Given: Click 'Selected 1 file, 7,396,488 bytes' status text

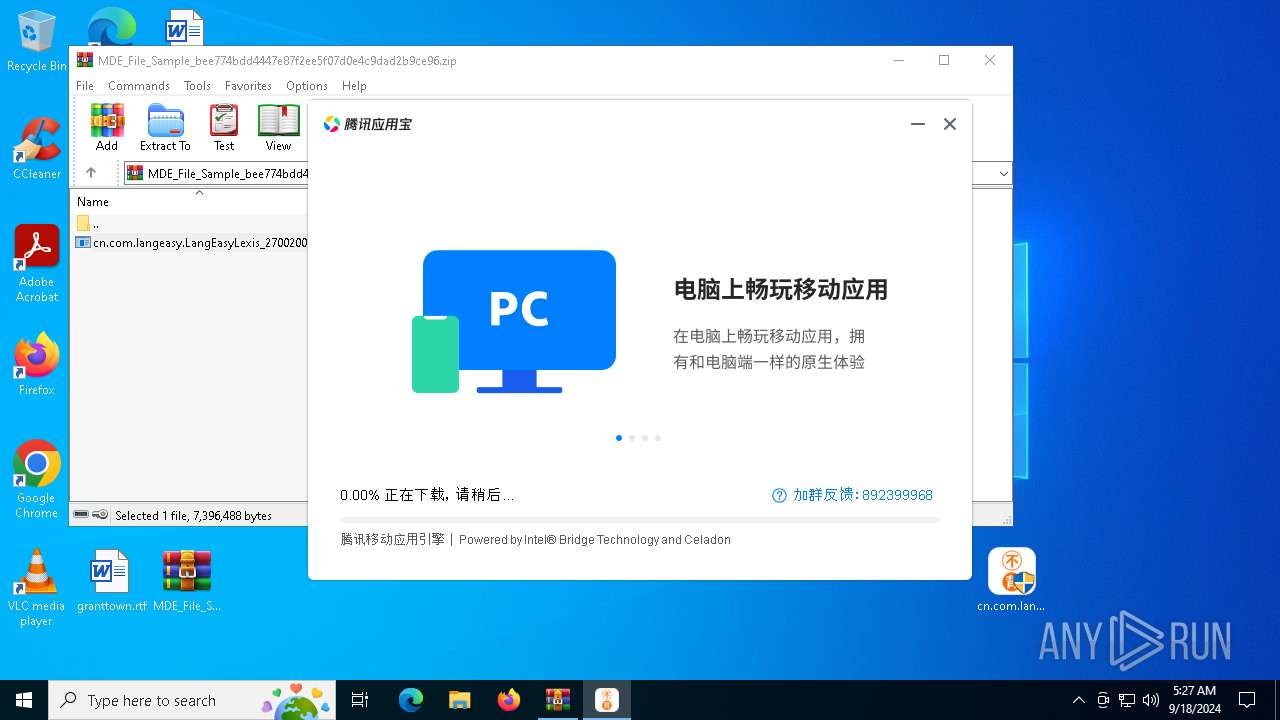Looking at the screenshot, I should pyautogui.click(x=193, y=516).
